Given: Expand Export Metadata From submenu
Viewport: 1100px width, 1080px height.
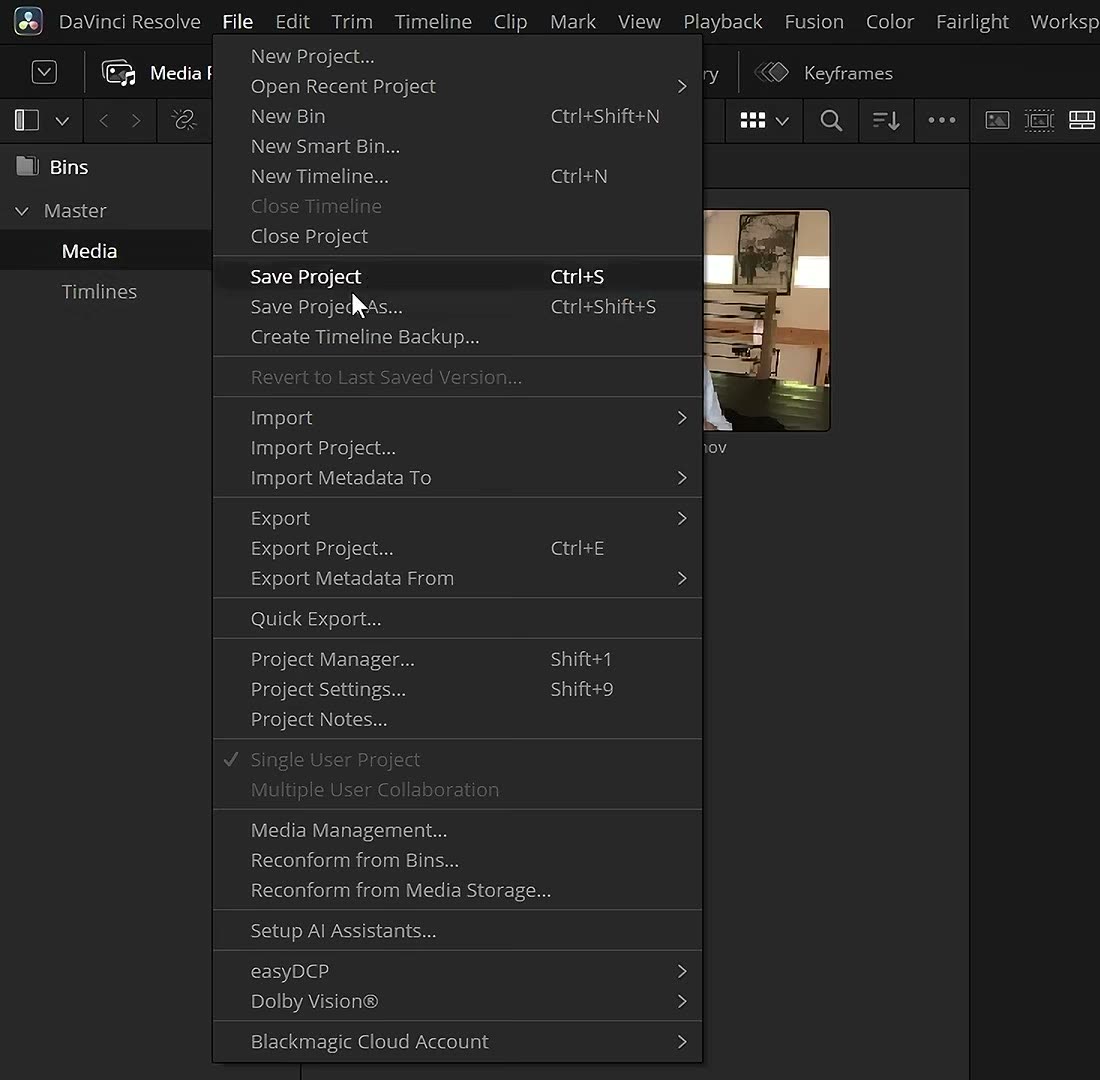Looking at the screenshot, I should click(x=682, y=578).
